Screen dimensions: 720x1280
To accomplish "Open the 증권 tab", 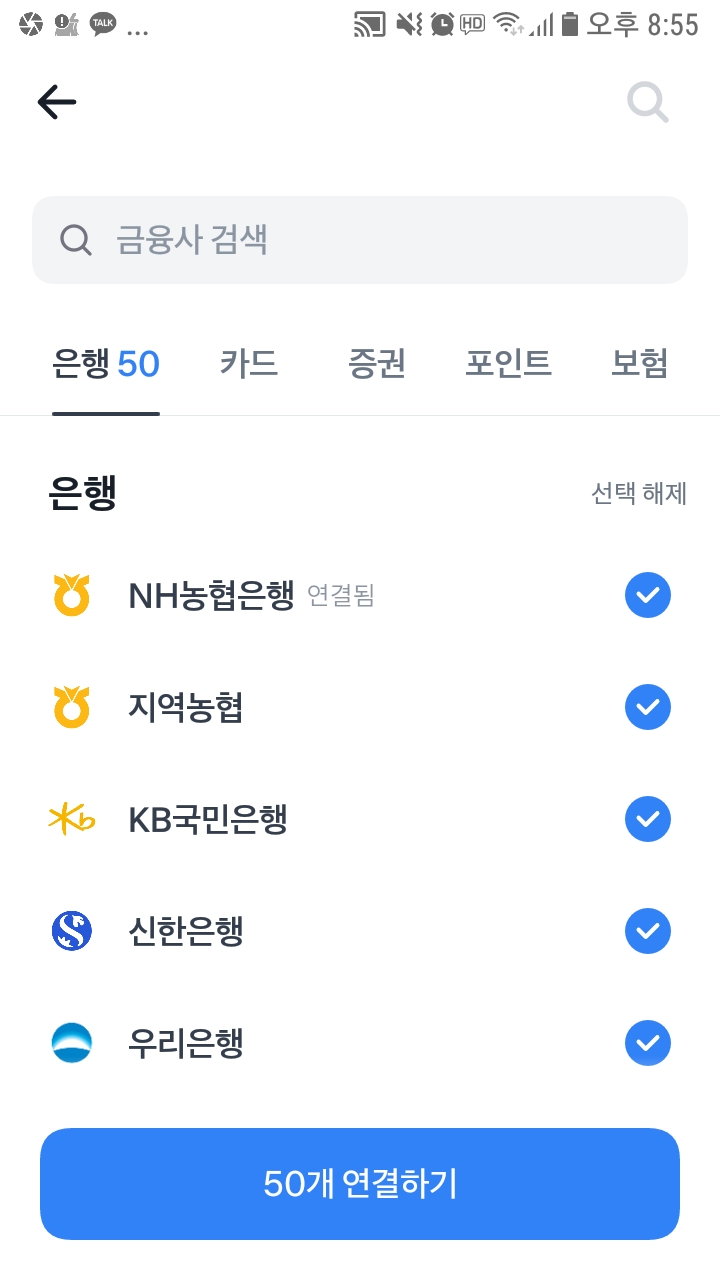I will coord(377,364).
